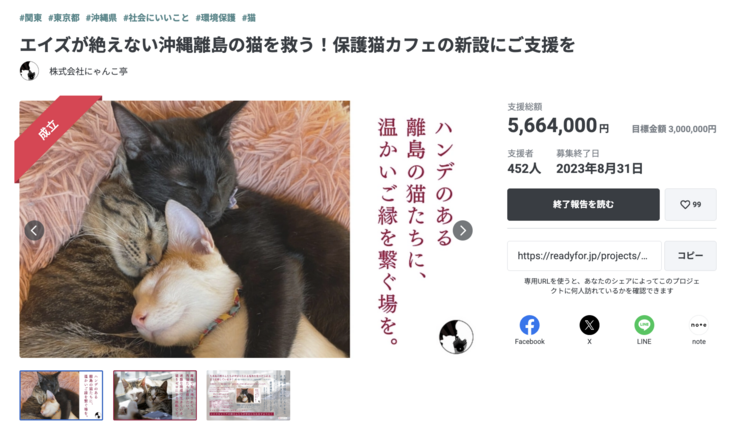Click the 終了報告を読む button
This screenshot has width=736, height=436.
tap(583, 205)
